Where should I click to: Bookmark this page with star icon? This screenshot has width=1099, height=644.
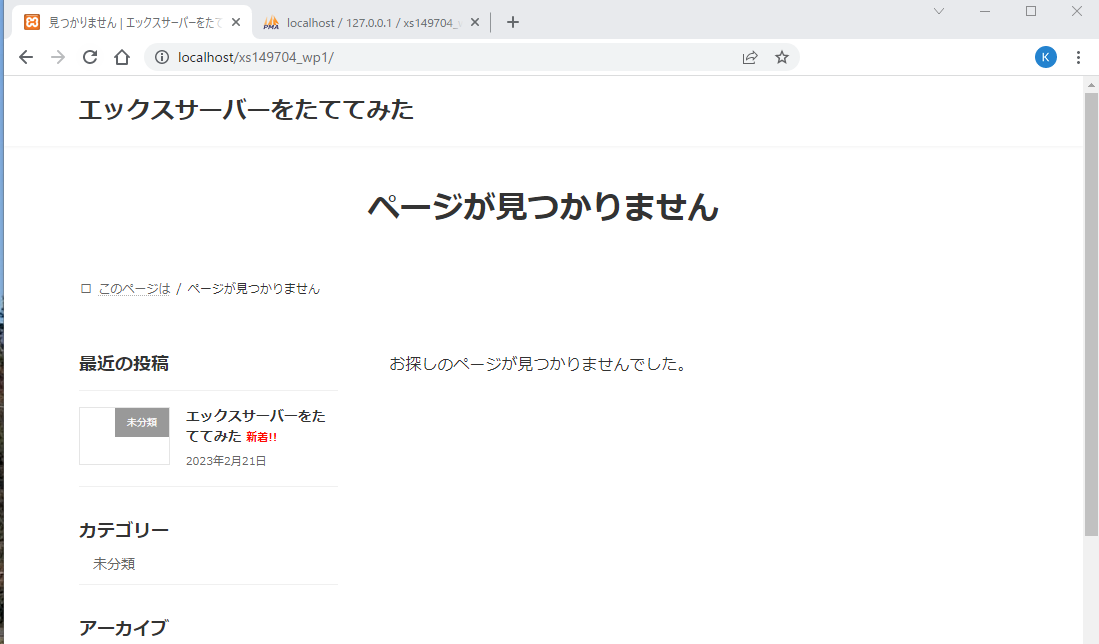pos(782,57)
